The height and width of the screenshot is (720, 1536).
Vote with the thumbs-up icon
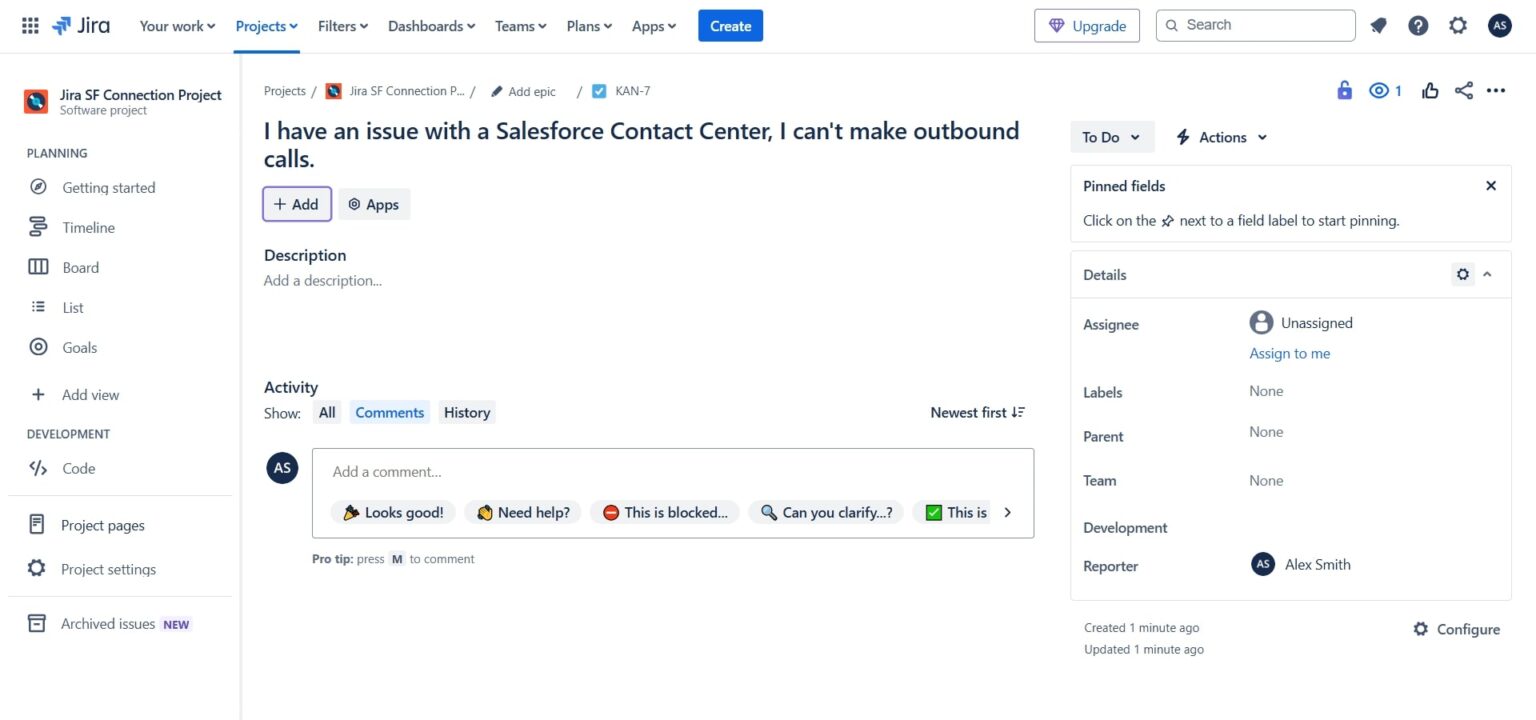click(1429, 90)
